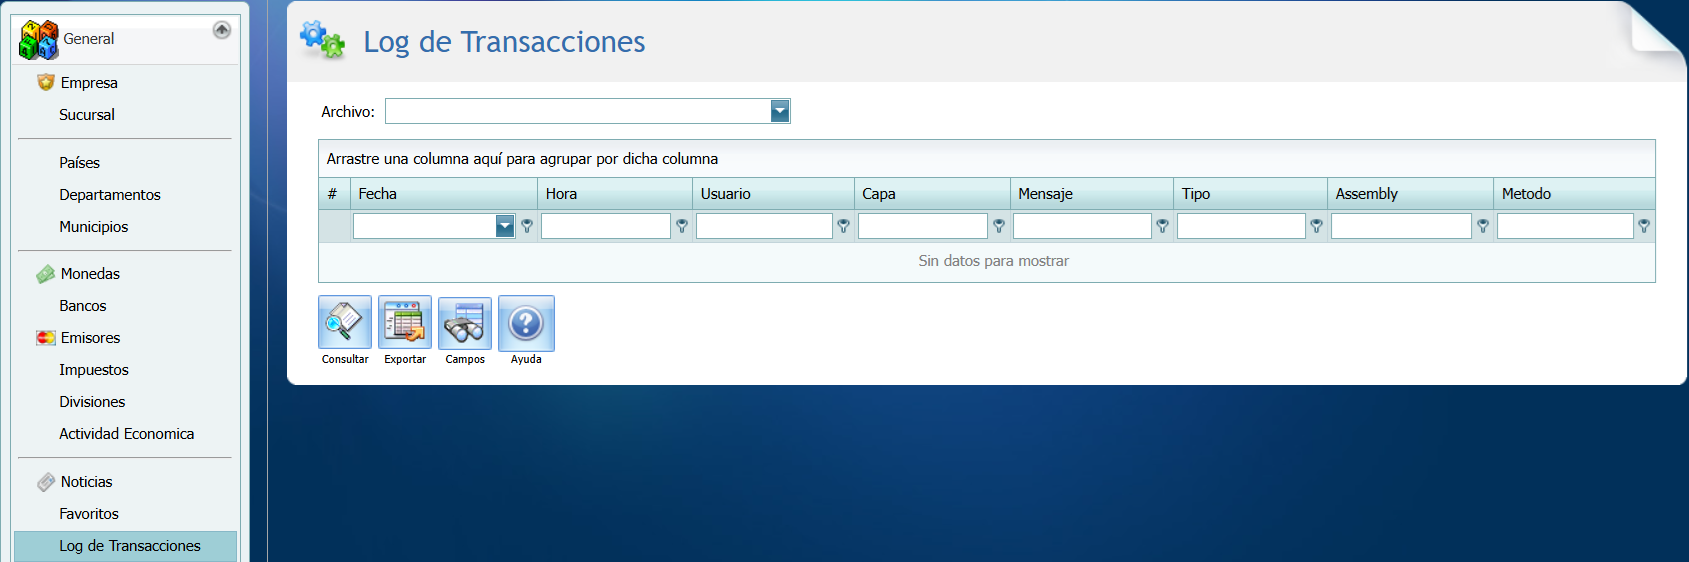
Task: Open Municipios in sidebar
Action: (94, 227)
